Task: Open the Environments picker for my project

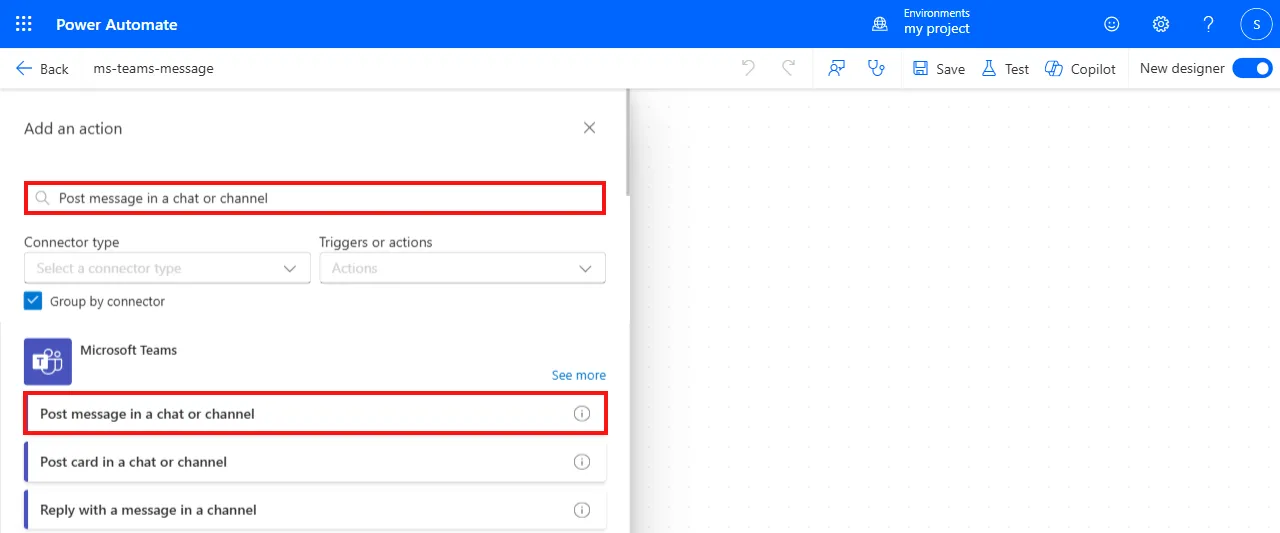Action: (x=921, y=22)
